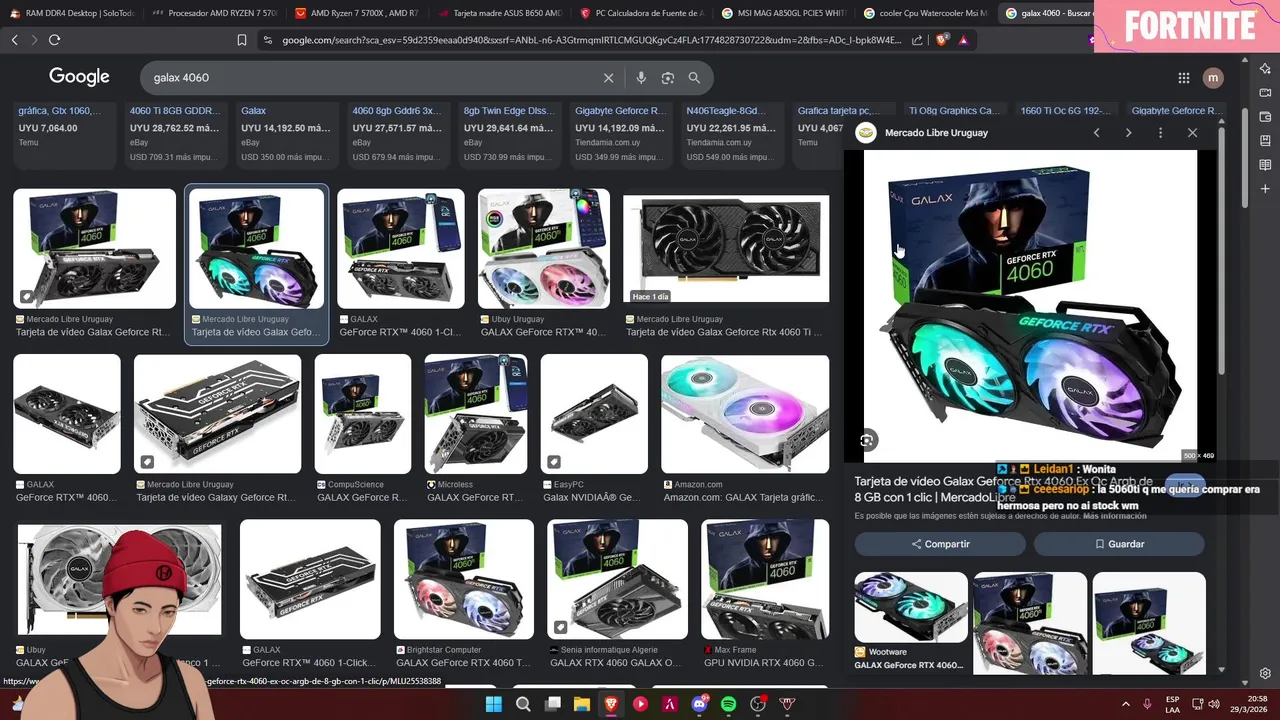
Task: Open Google Lens image search
Action: [x=668, y=78]
